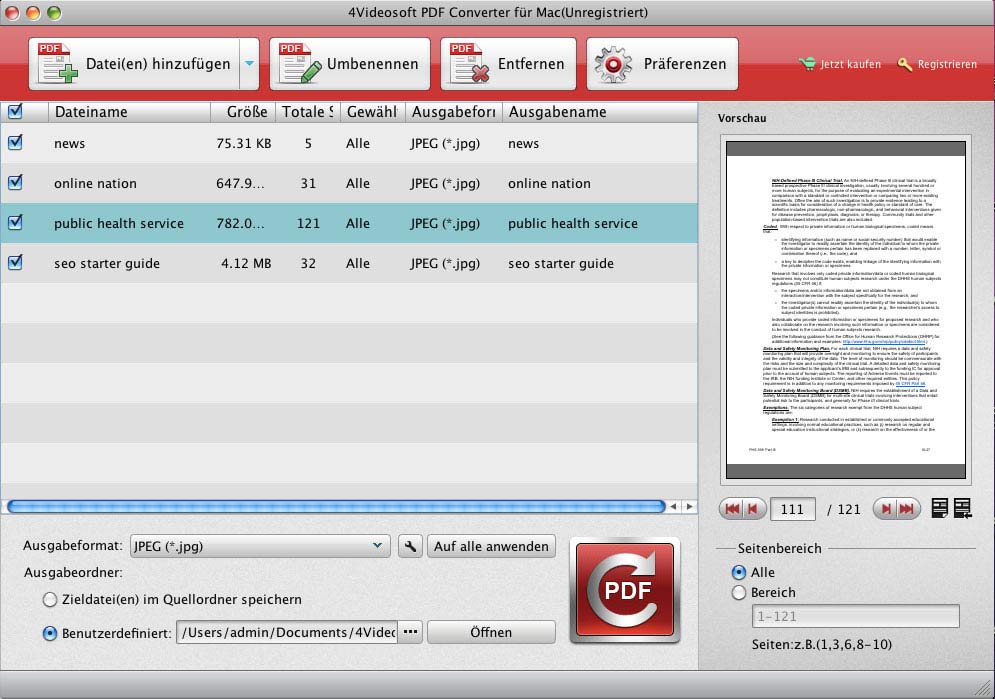995x699 pixels.
Task: Open the Ausgabeformat JPEG dropdown
Action: [260, 546]
